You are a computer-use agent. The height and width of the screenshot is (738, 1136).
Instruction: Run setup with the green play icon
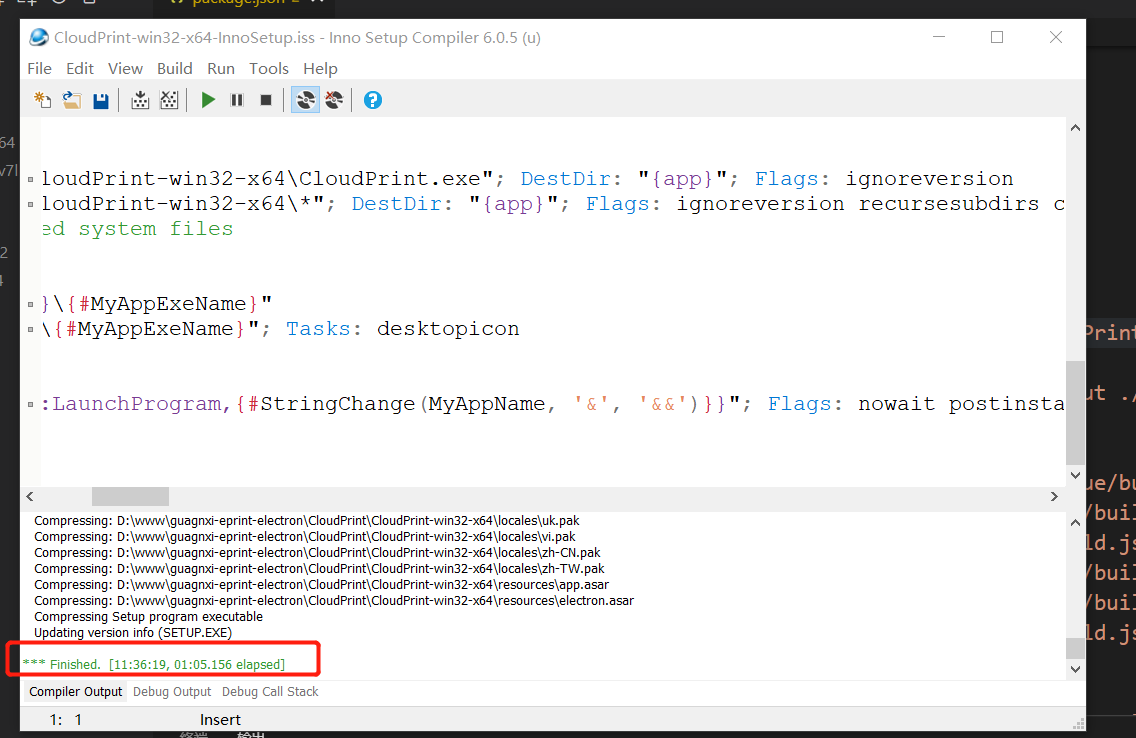[x=208, y=100]
